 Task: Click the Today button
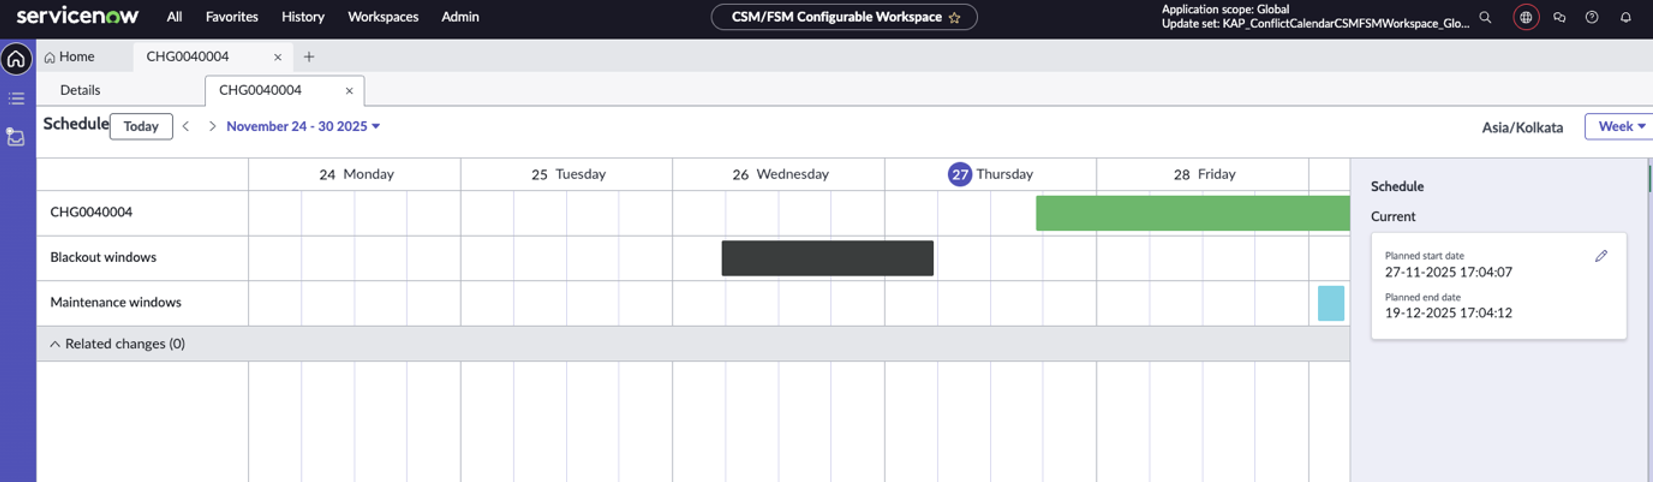141,126
